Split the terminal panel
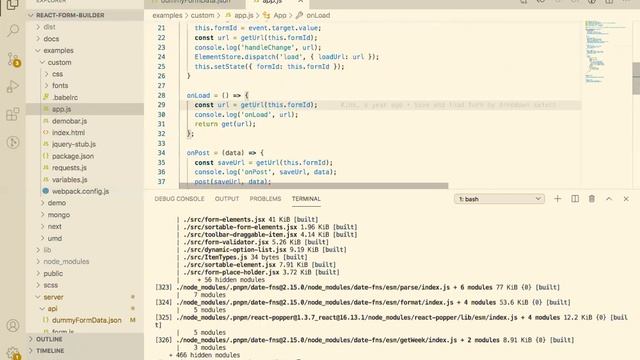 pyautogui.click(x=575, y=199)
